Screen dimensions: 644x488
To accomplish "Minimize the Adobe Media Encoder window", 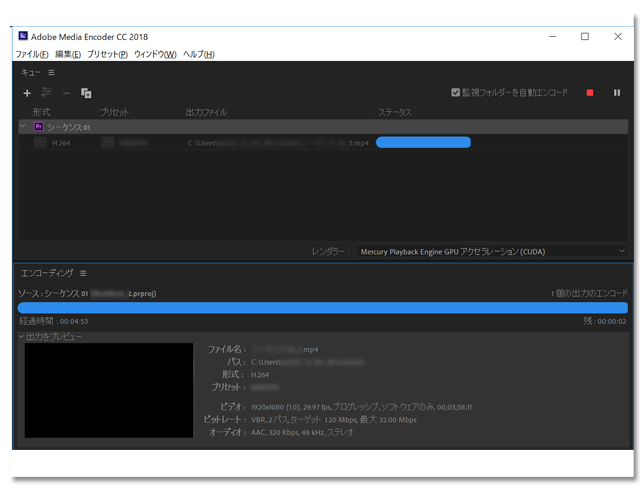I will pos(552,37).
